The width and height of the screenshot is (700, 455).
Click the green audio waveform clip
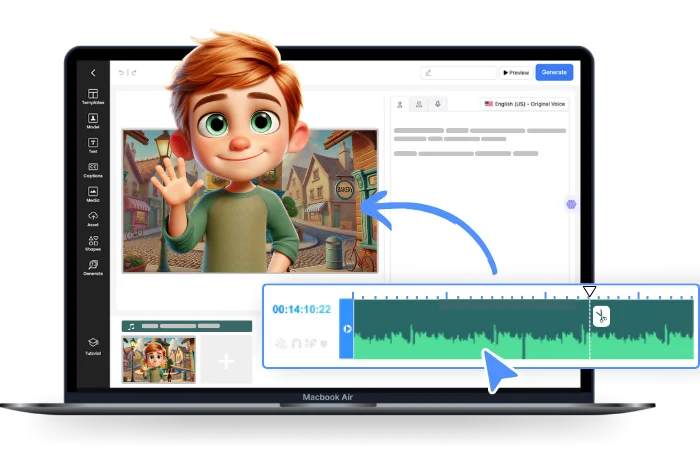[x=523, y=329]
